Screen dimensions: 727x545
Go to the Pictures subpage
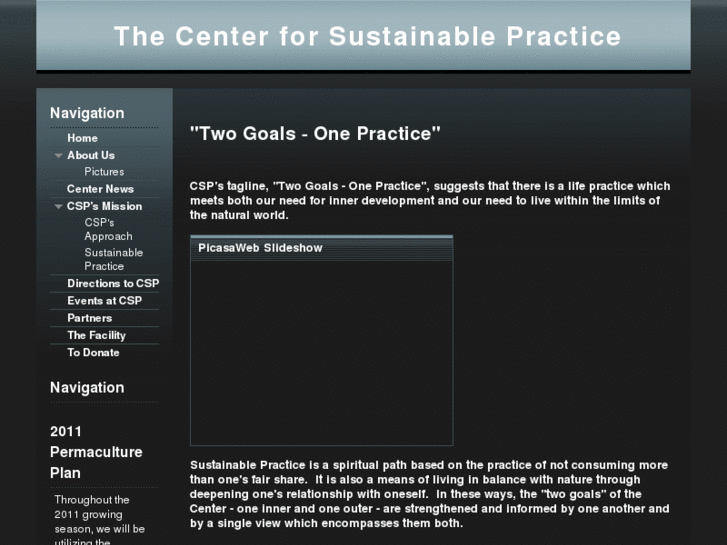[104, 172]
